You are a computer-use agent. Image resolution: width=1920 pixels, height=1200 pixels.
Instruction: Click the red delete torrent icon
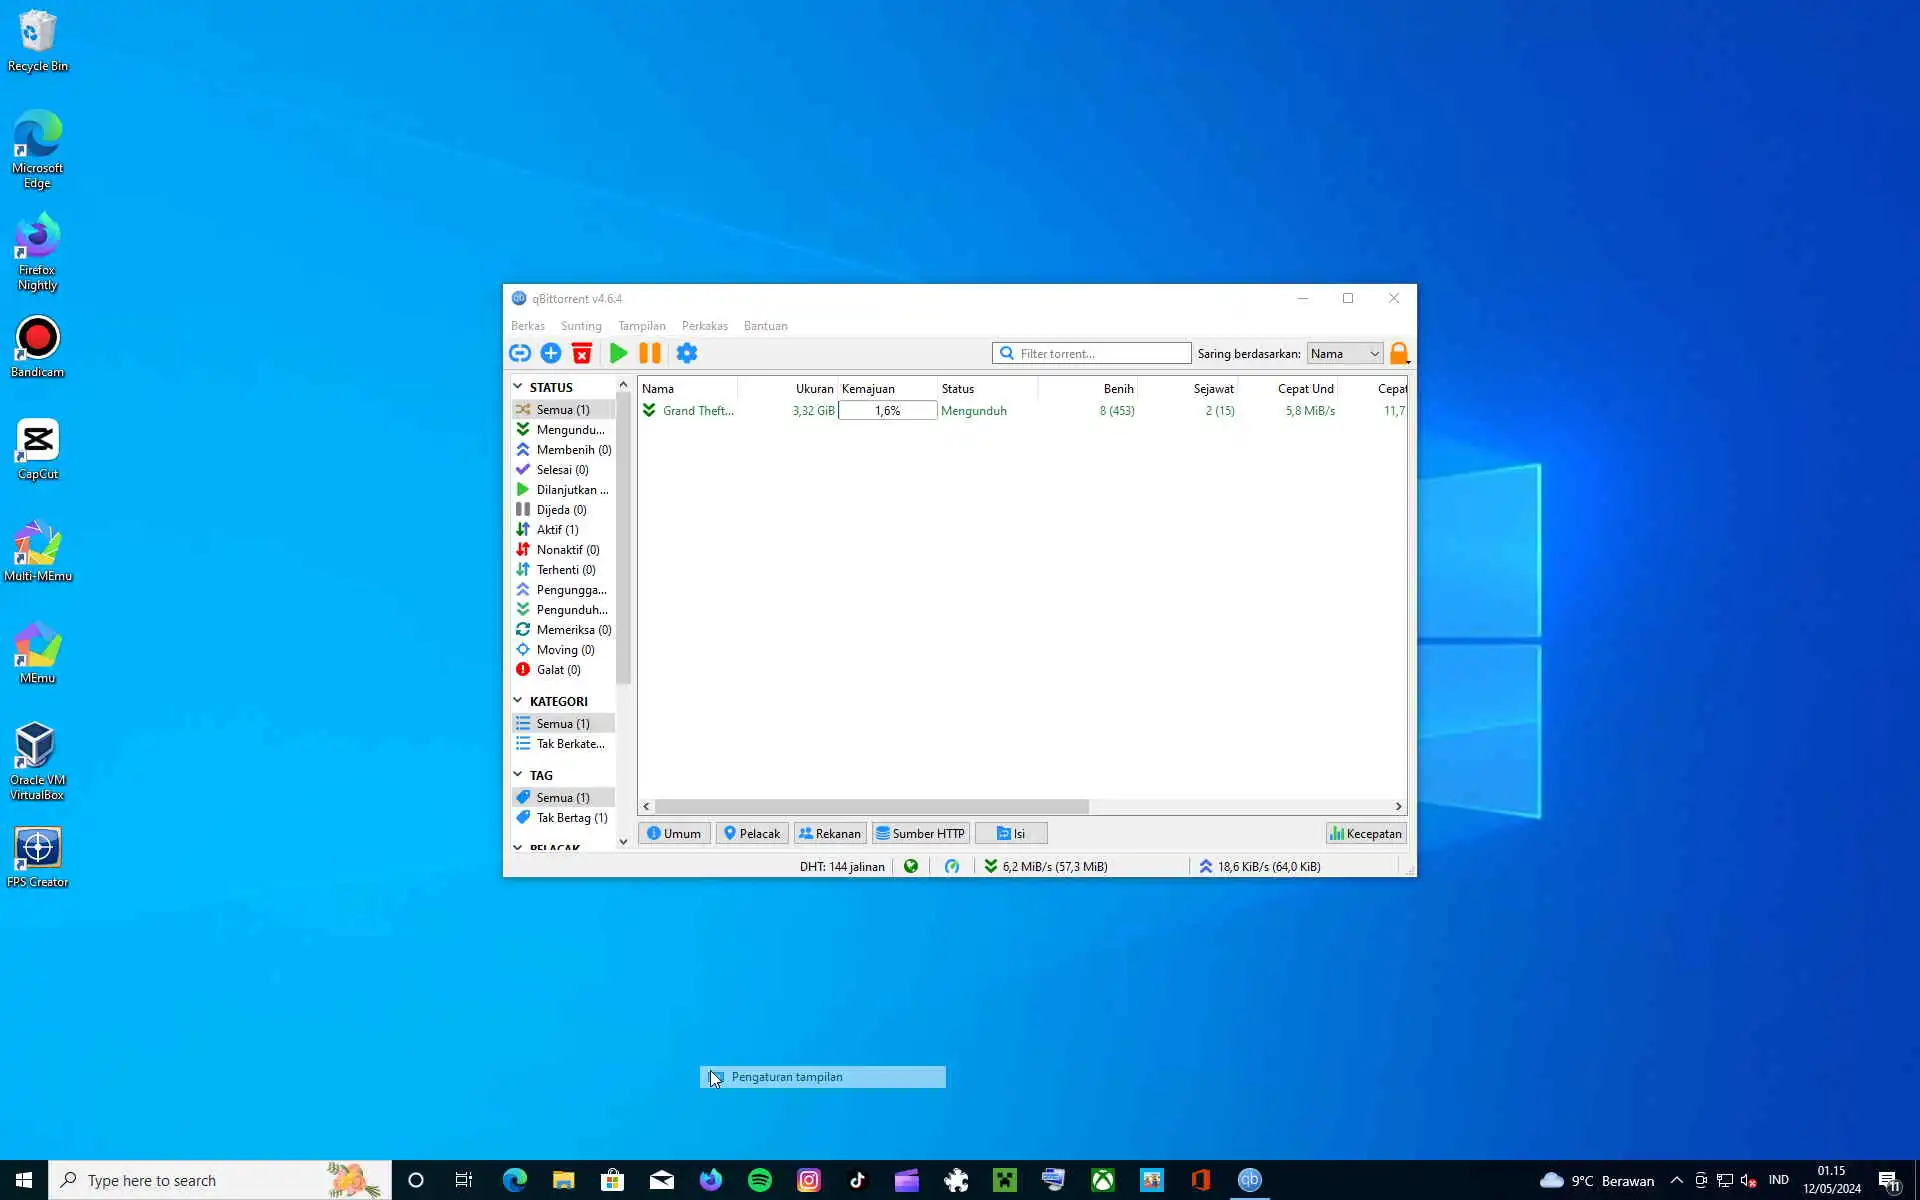(582, 353)
